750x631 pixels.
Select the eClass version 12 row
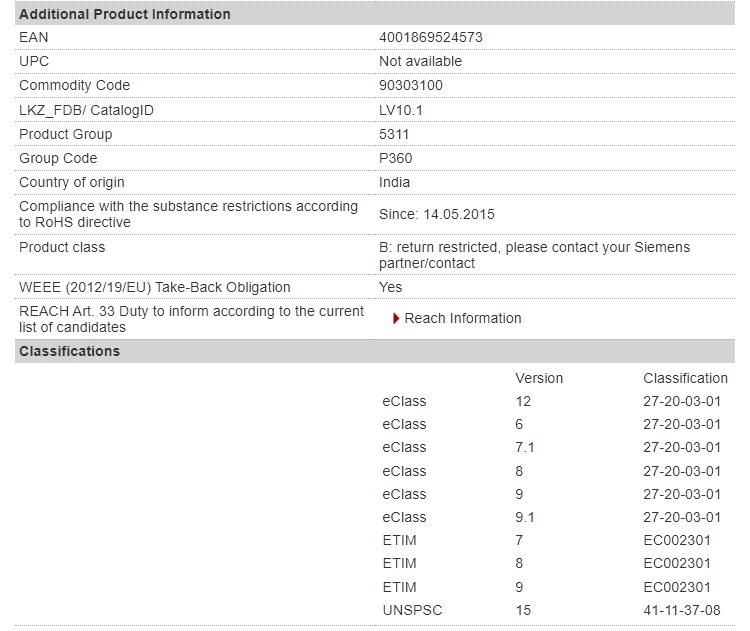pos(551,401)
